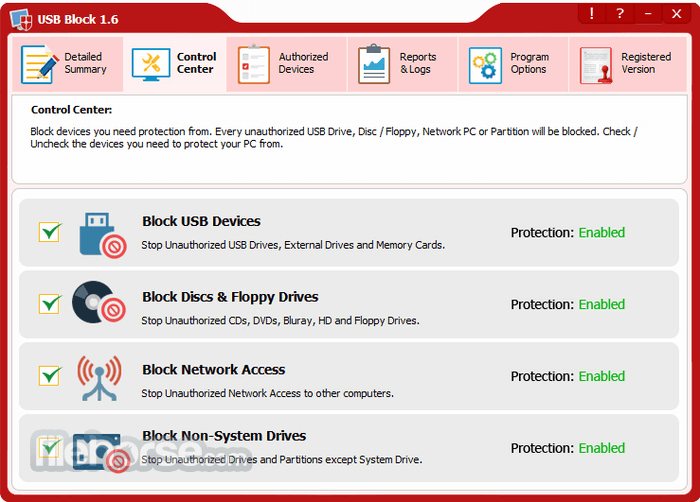Click the Detailed Summary notepad icon
Screen dimensions: 700x502
(x=40, y=64)
